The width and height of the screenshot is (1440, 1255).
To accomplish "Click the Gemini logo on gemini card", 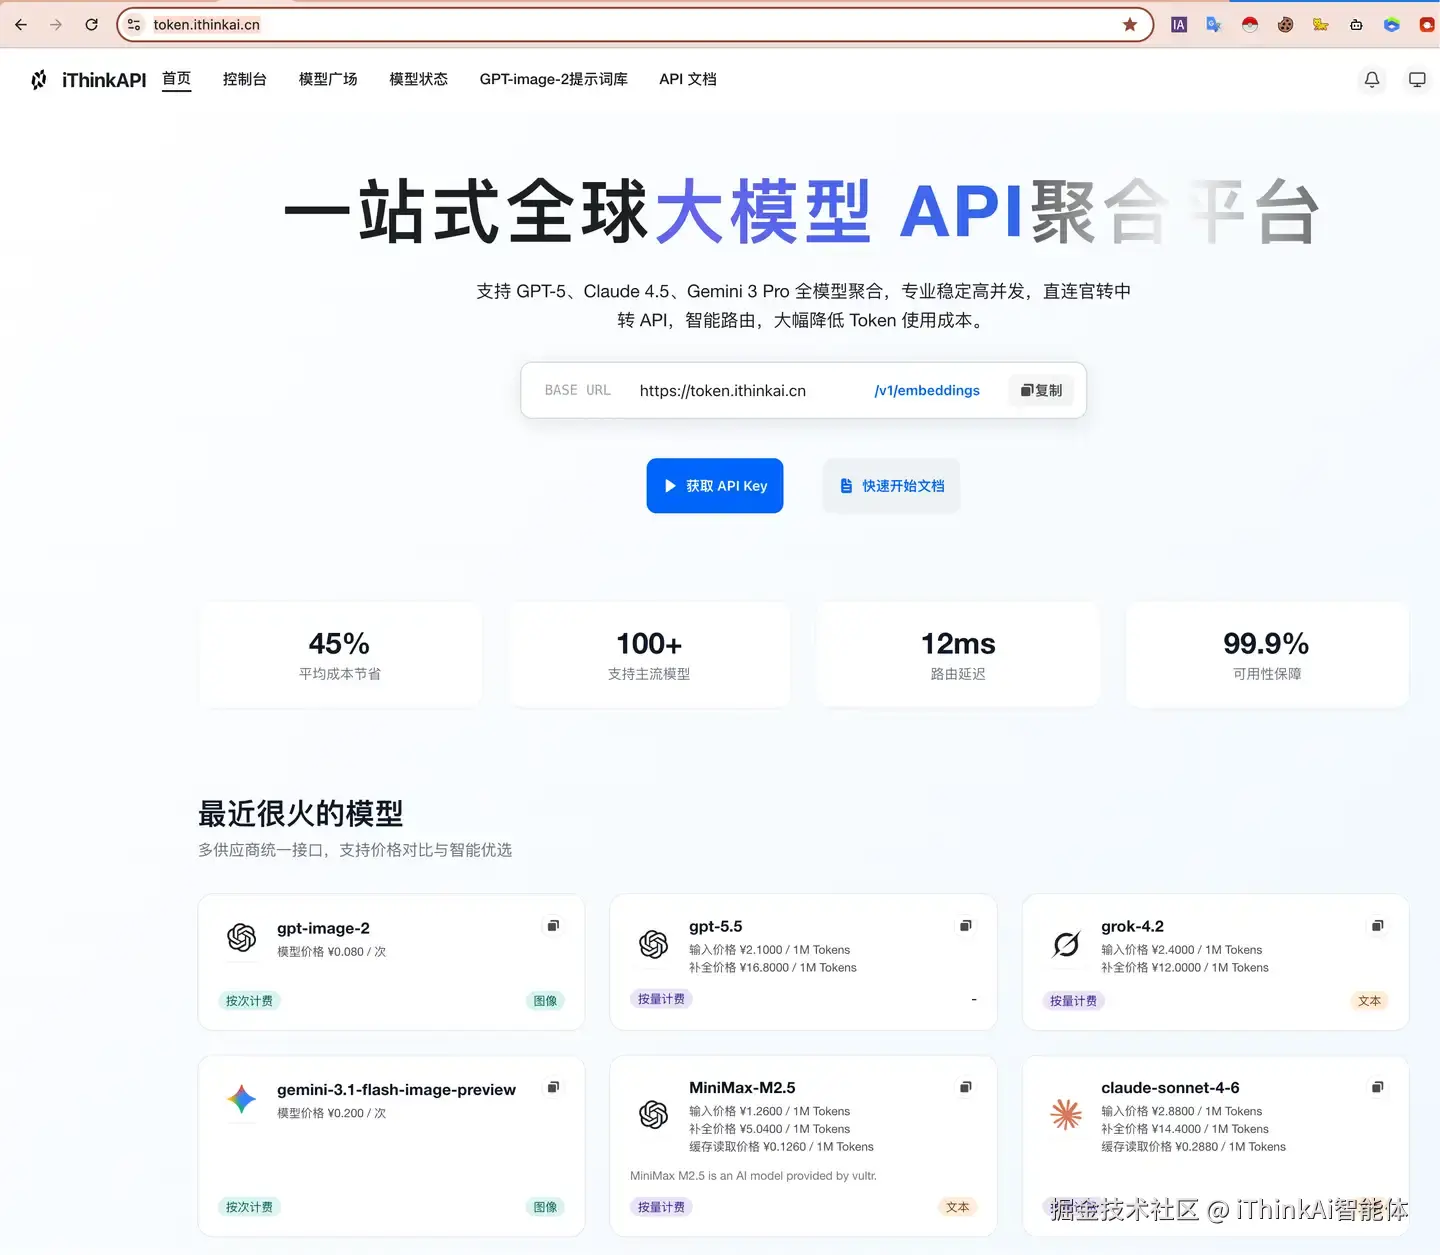I will pyautogui.click(x=242, y=1099).
